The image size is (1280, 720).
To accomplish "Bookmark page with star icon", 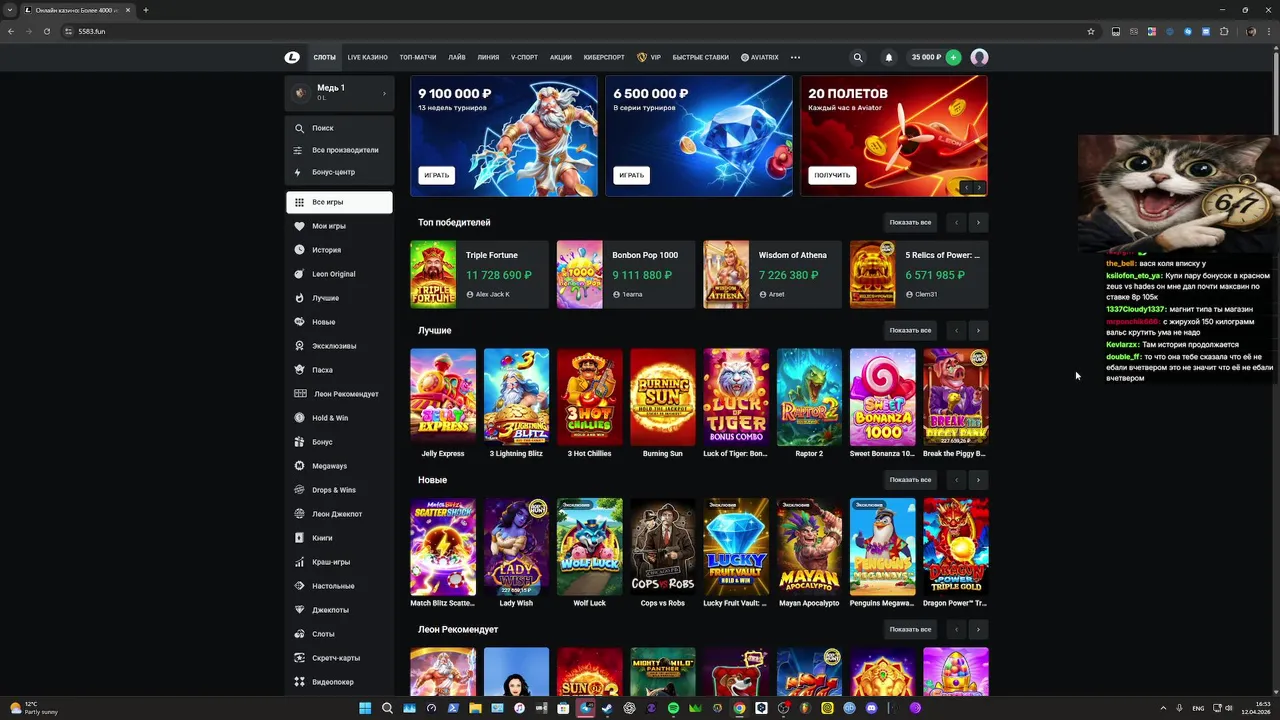I will tap(1091, 31).
